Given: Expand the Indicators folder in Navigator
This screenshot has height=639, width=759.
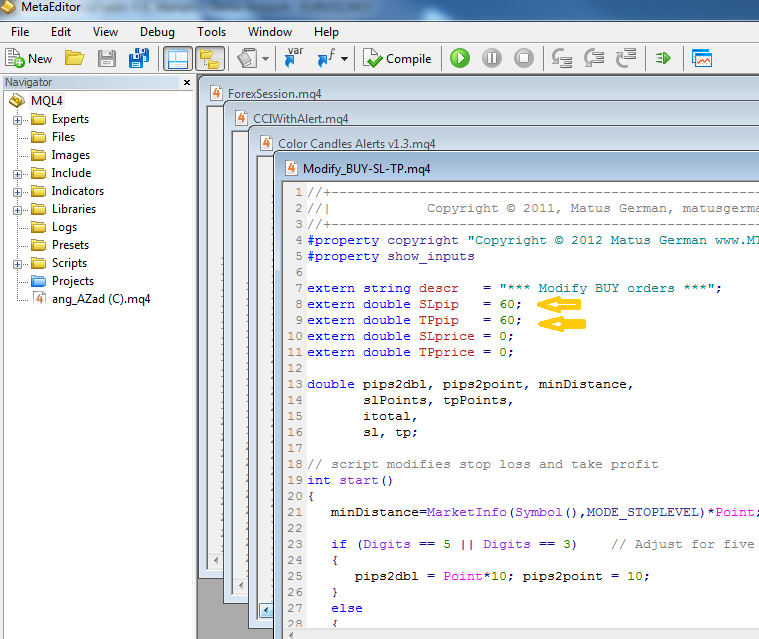Looking at the screenshot, I should coord(17,192).
